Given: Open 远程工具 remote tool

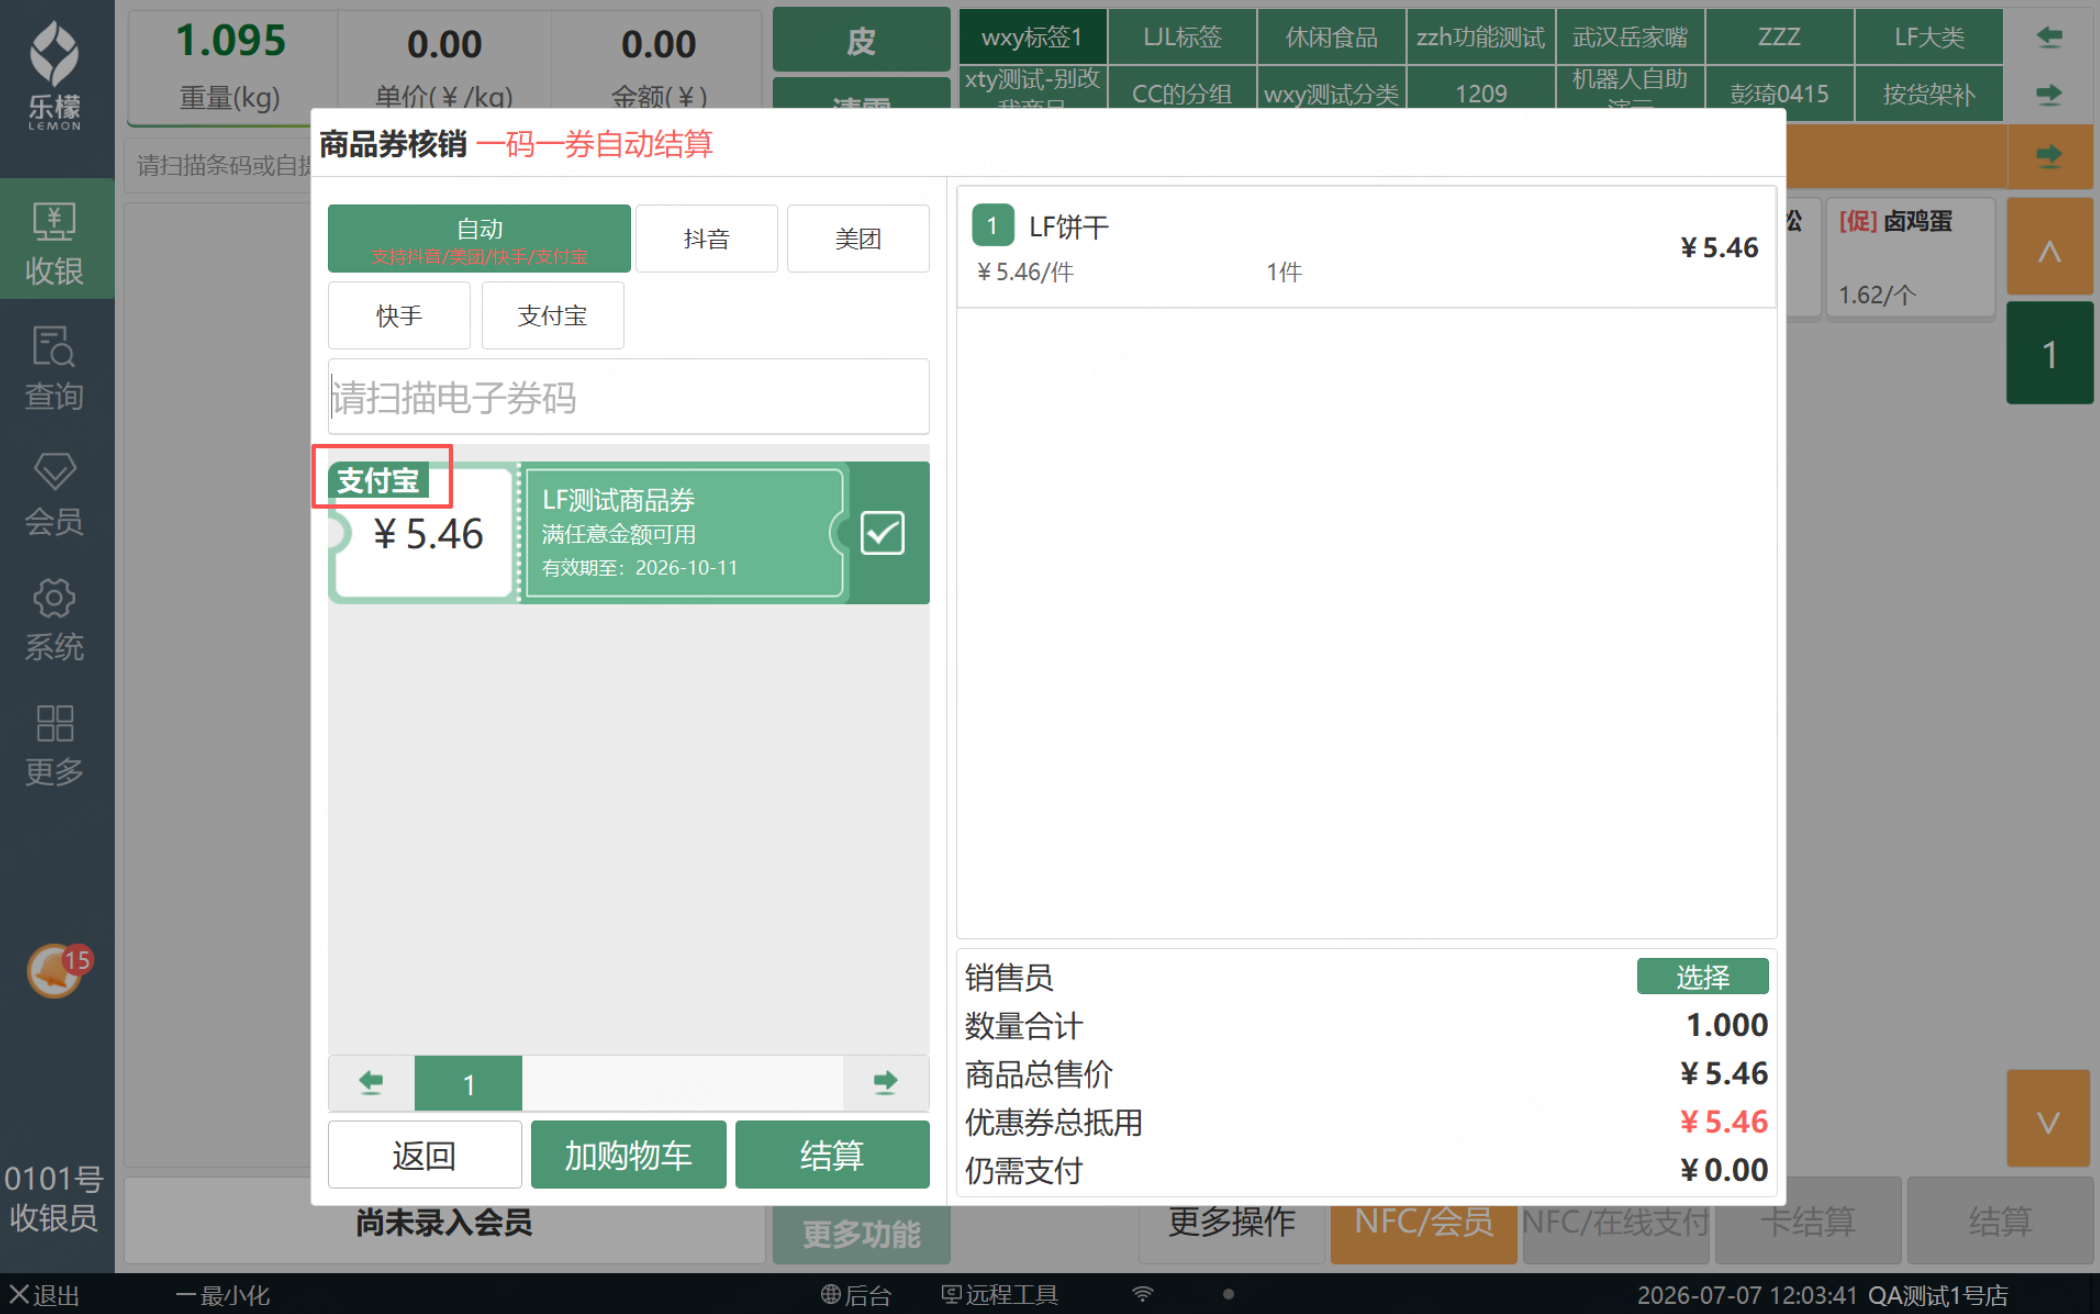Looking at the screenshot, I should tap(999, 1295).
